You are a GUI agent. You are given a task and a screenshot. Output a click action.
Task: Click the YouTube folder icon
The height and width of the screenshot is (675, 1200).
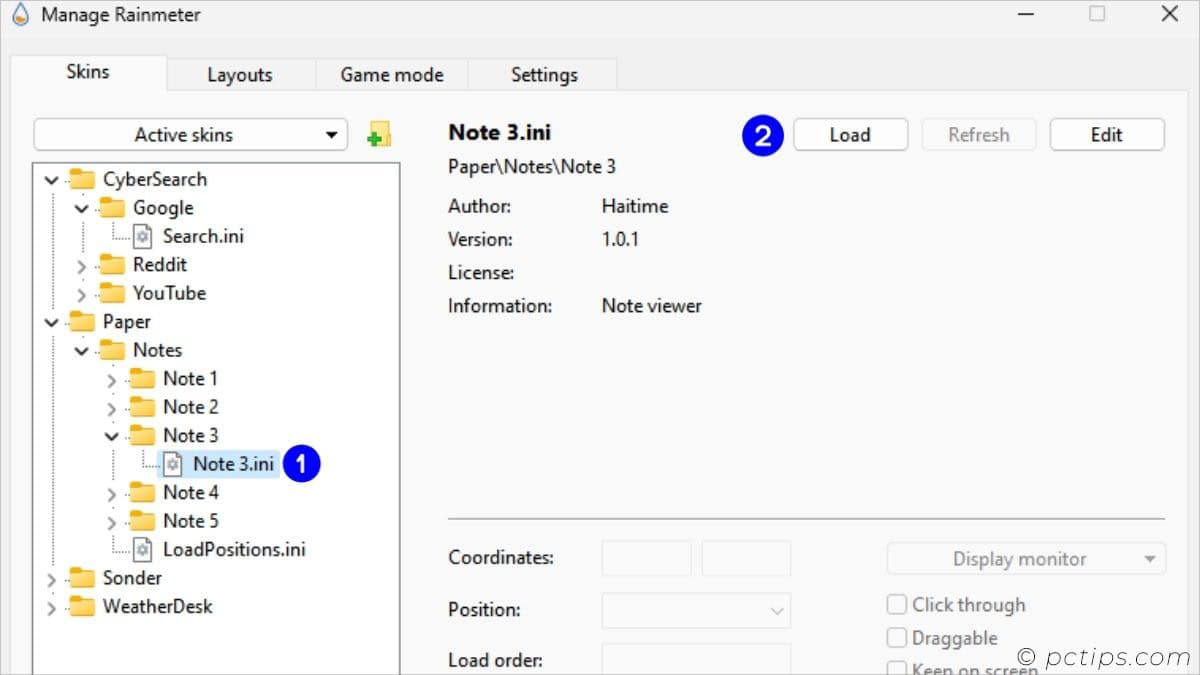tap(112, 294)
